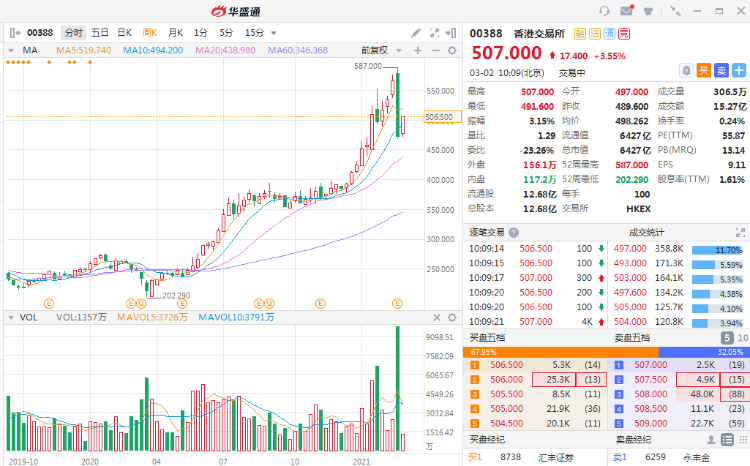
Task: Select ask level 3 price 508.000
Action: [651, 394]
